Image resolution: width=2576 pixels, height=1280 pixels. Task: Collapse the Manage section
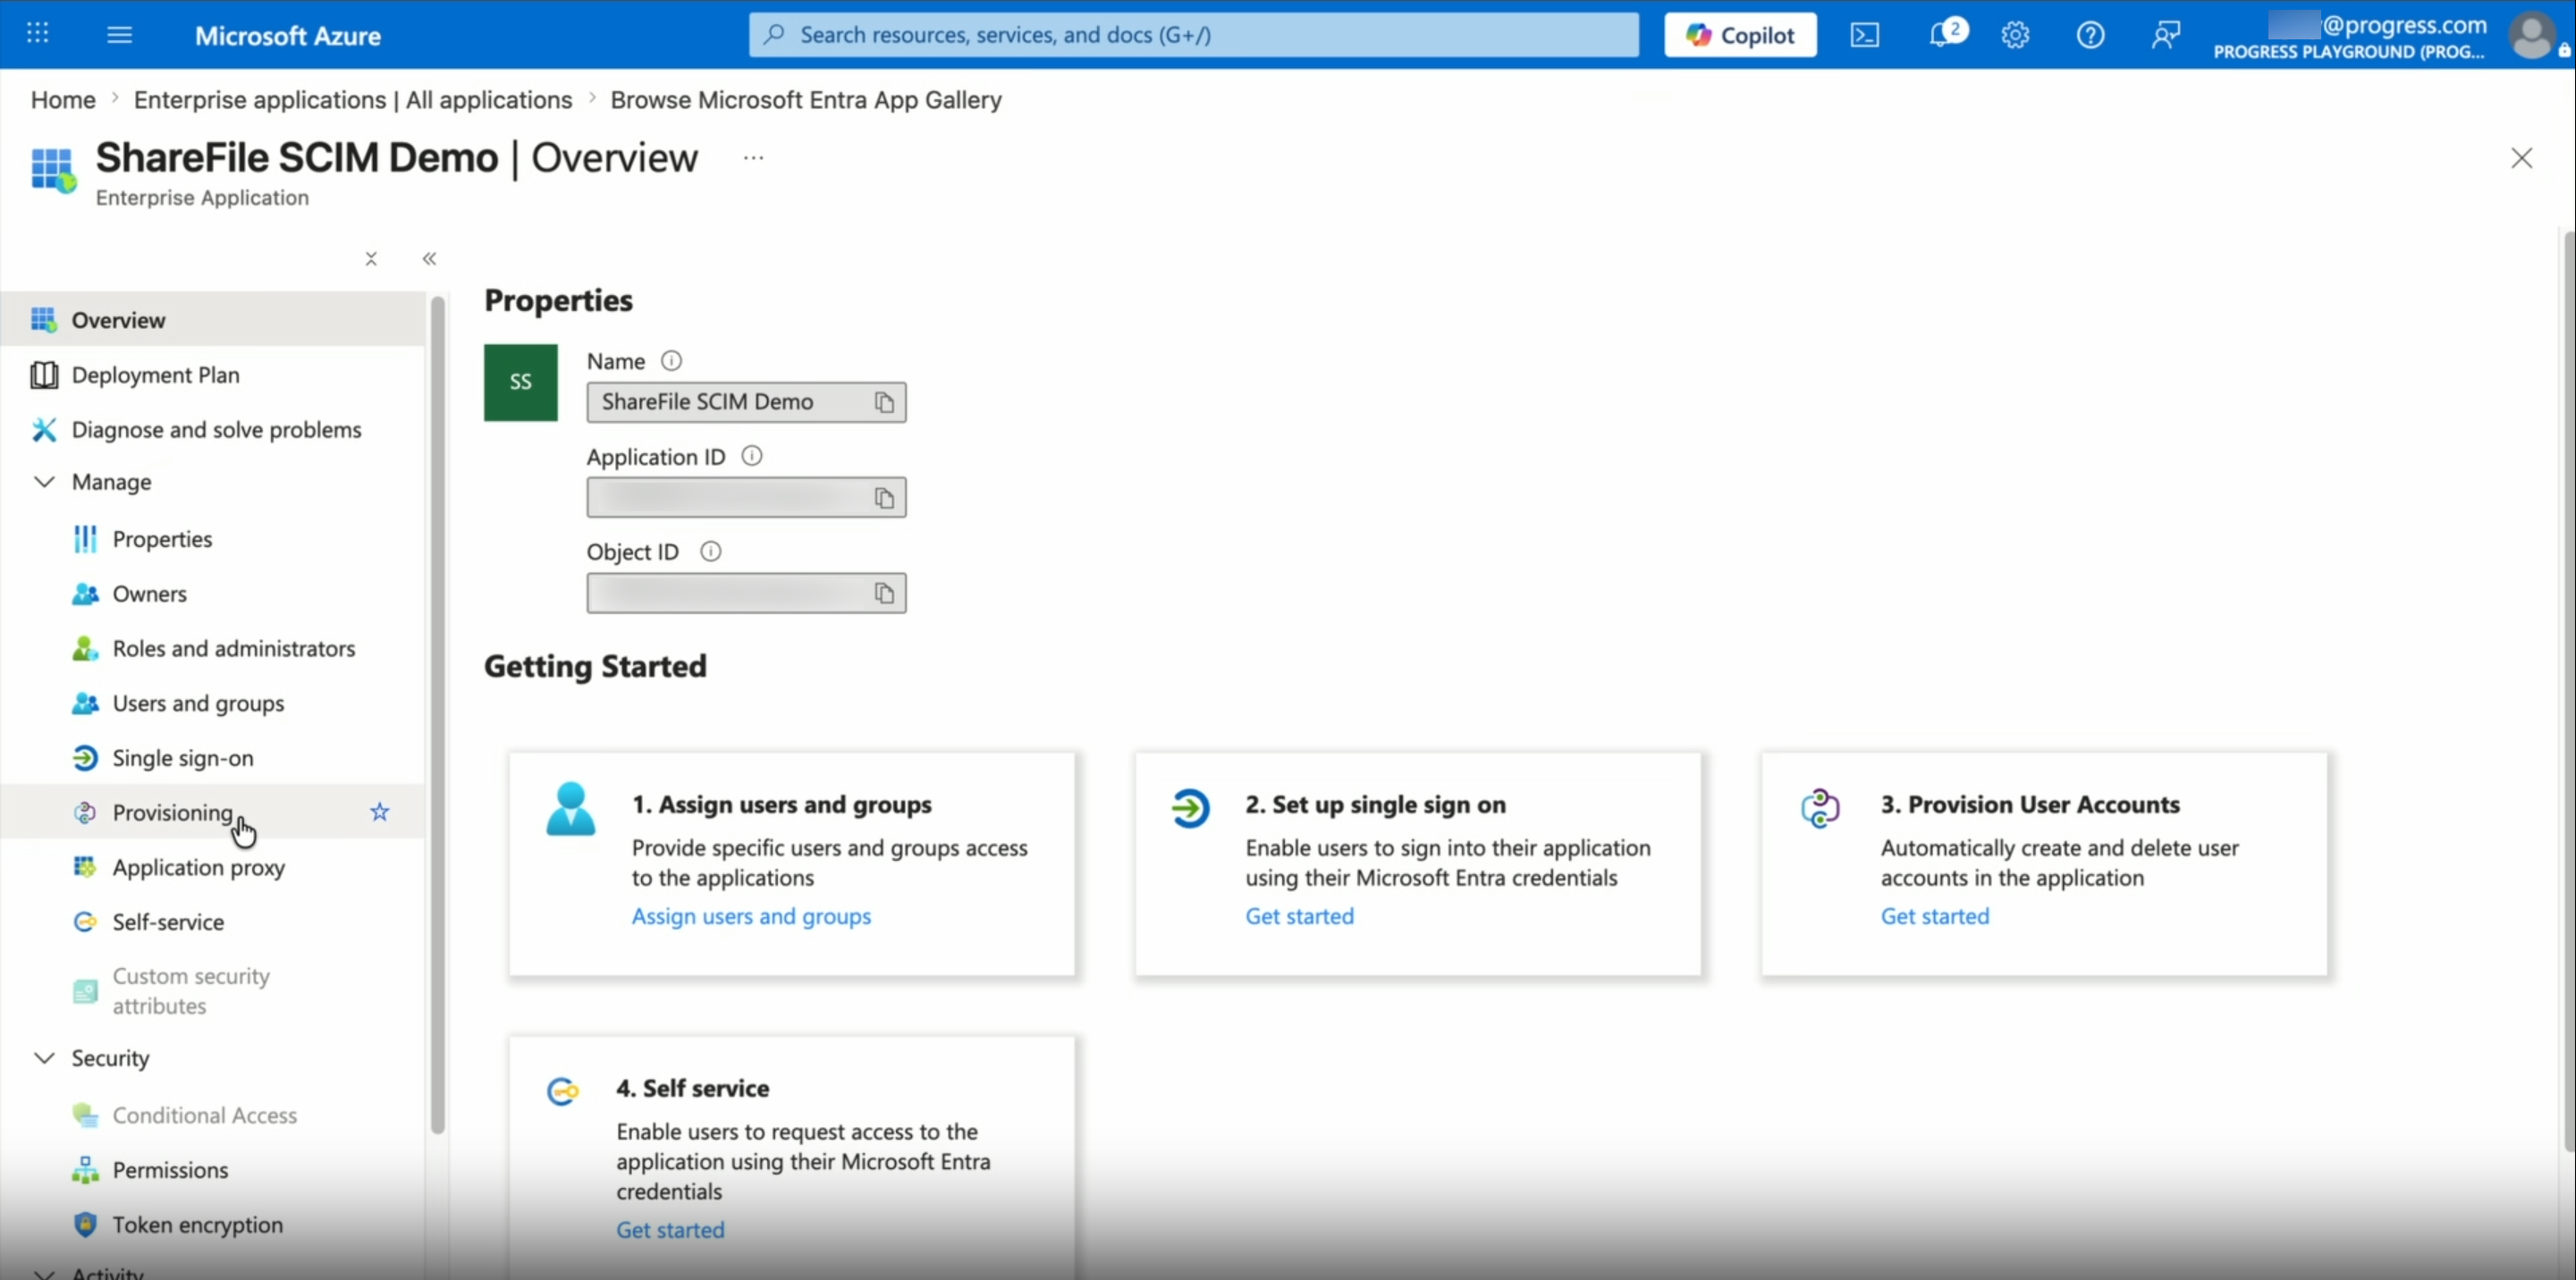(x=44, y=482)
